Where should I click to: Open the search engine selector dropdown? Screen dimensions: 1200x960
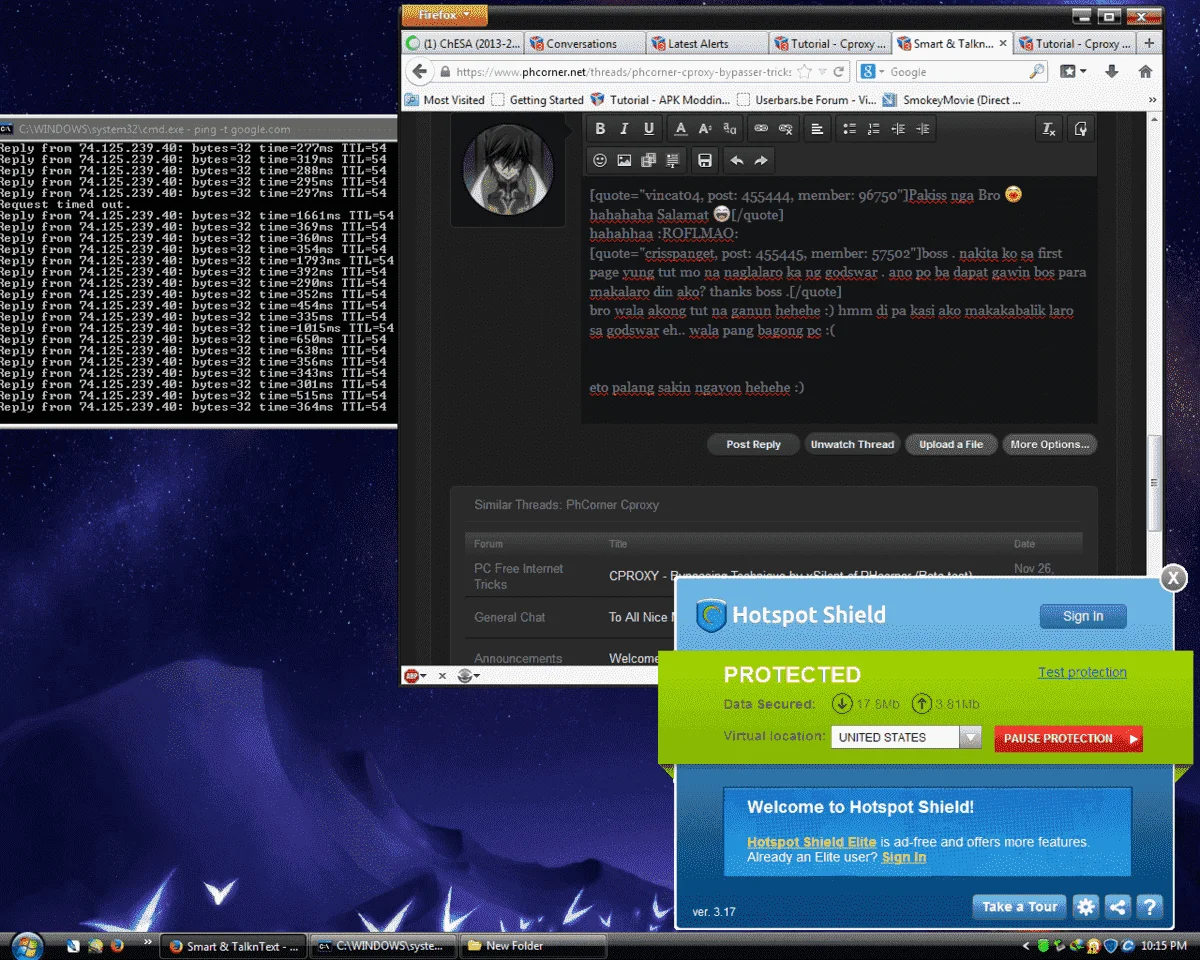(872, 72)
